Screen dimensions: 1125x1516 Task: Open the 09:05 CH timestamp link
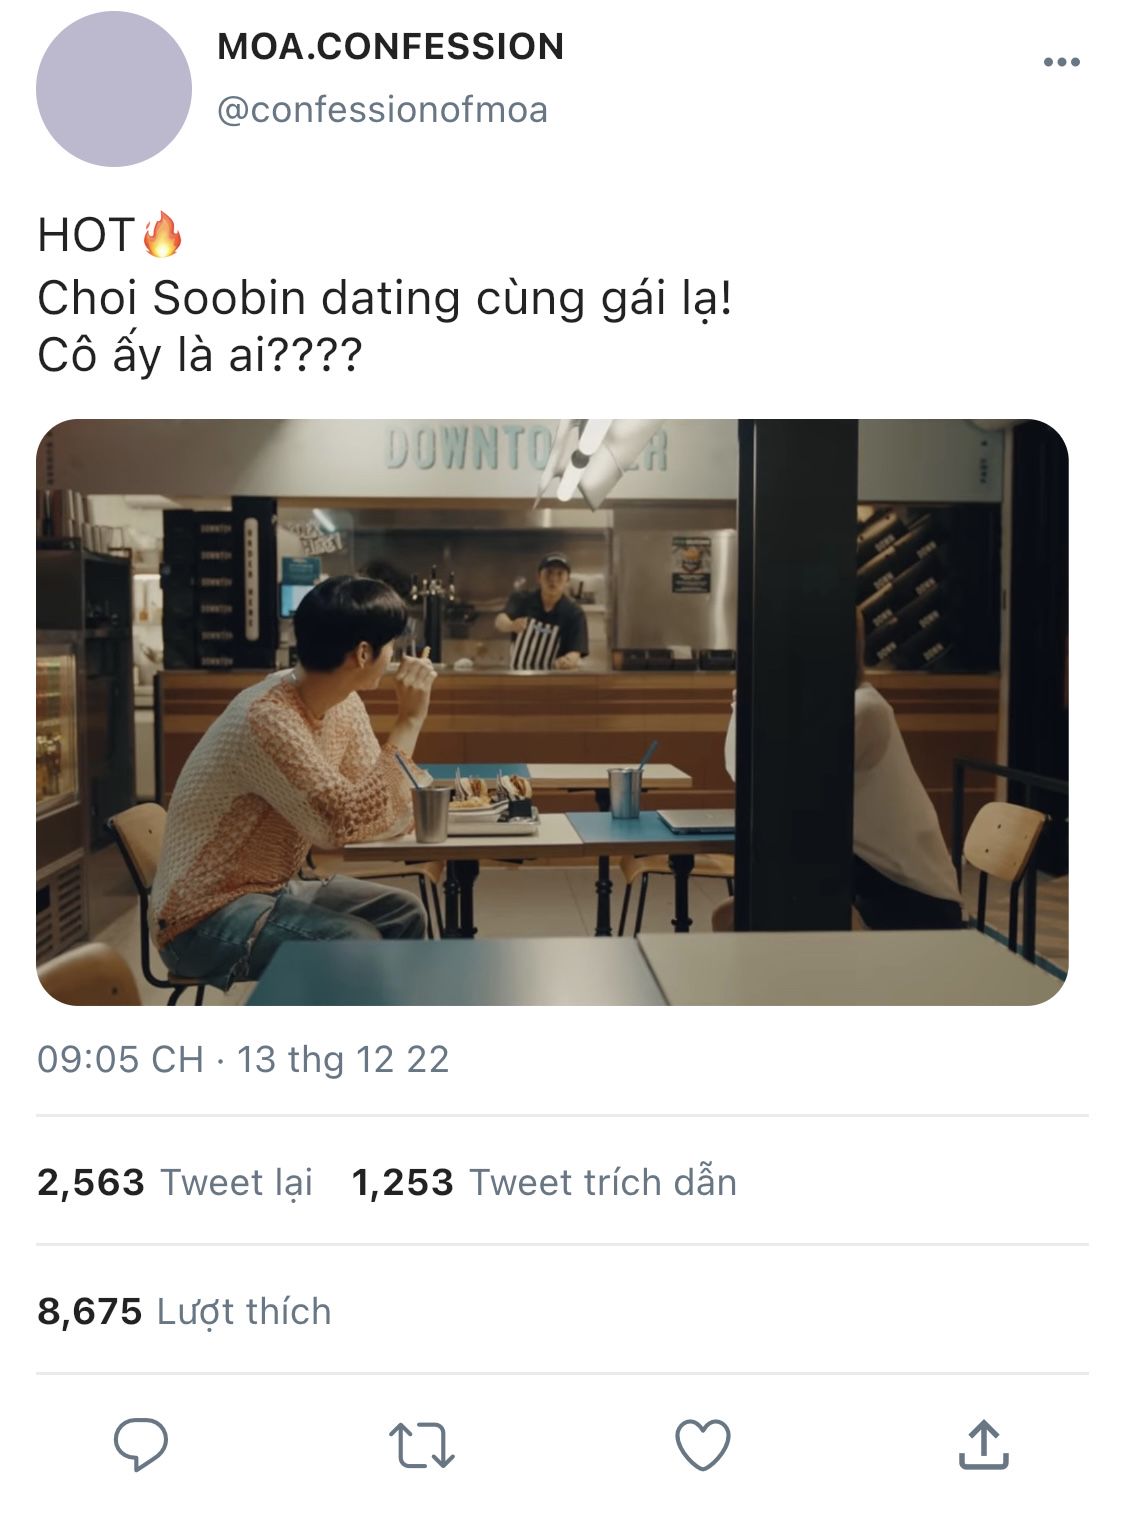(120, 1059)
